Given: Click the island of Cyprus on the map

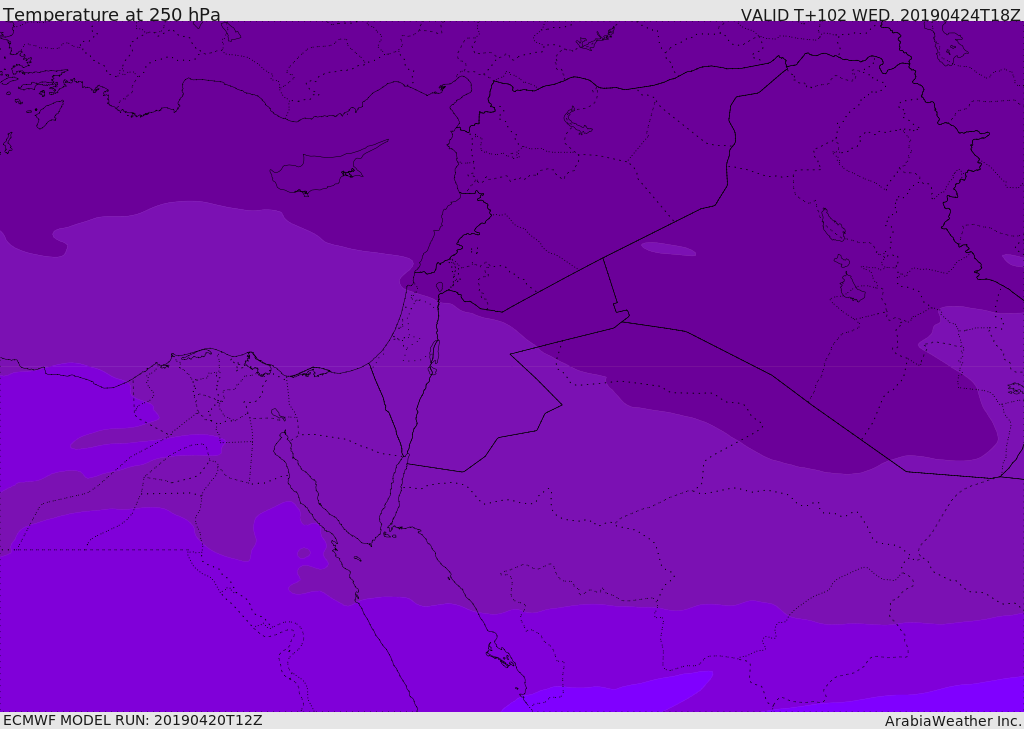Looking at the screenshot, I should click(x=322, y=171).
